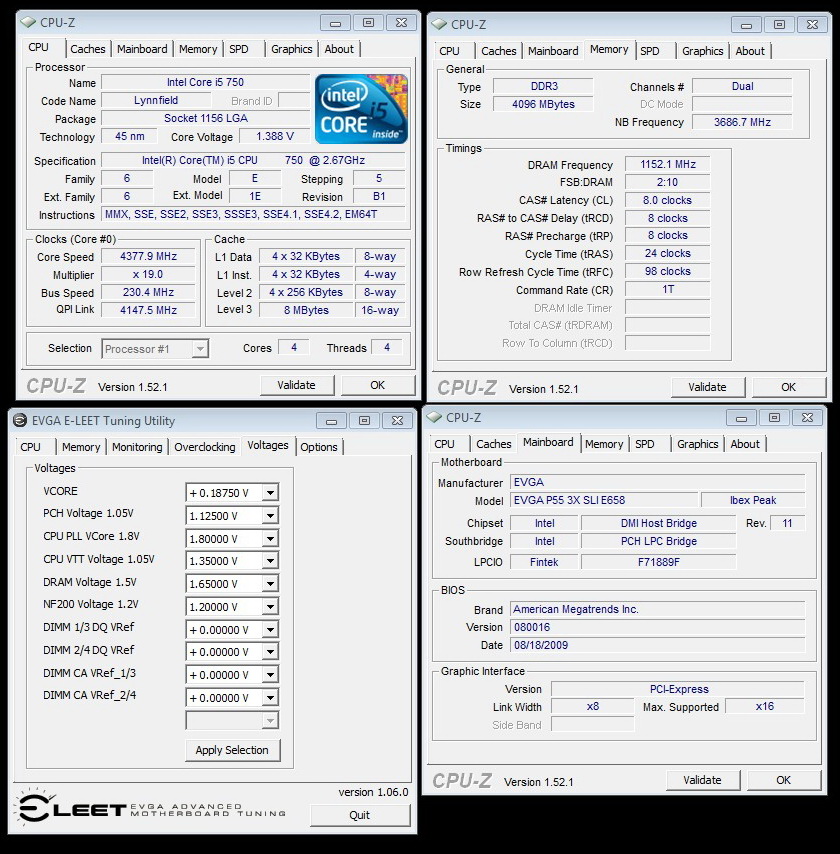This screenshot has height=854, width=840.
Task: Click the Ibex Peak chipset value
Action: (753, 500)
